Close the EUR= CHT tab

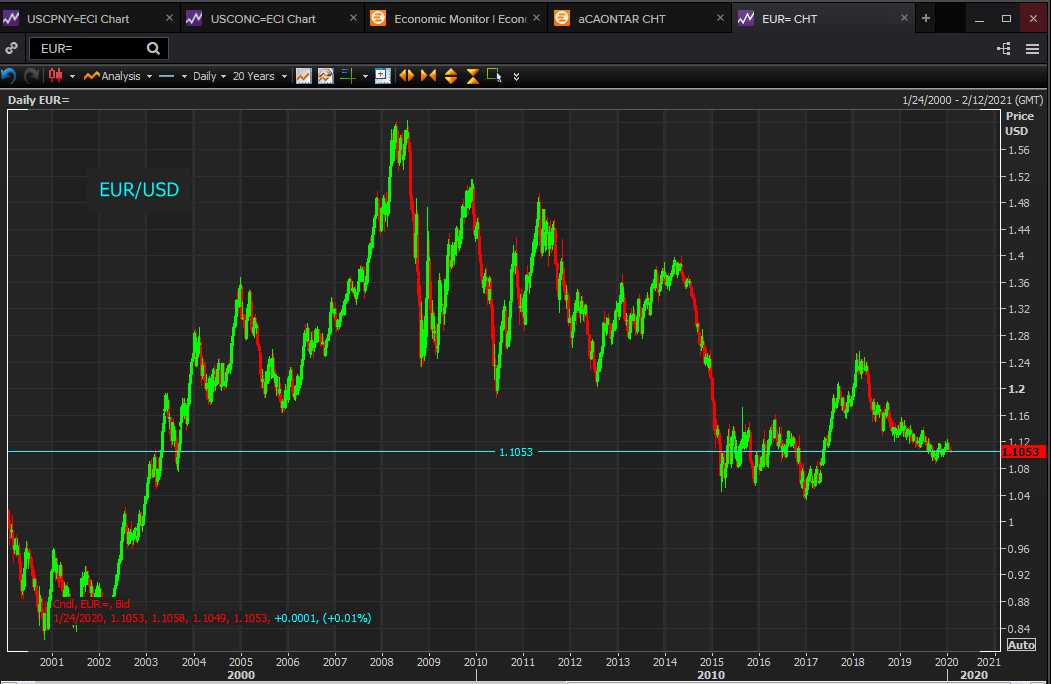click(904, 18)
